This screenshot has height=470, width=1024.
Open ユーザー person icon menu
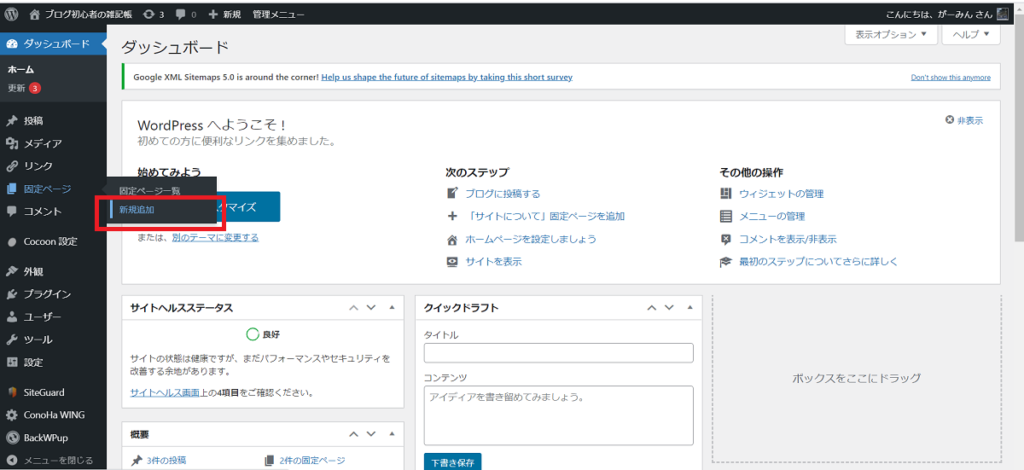[11, 317]
